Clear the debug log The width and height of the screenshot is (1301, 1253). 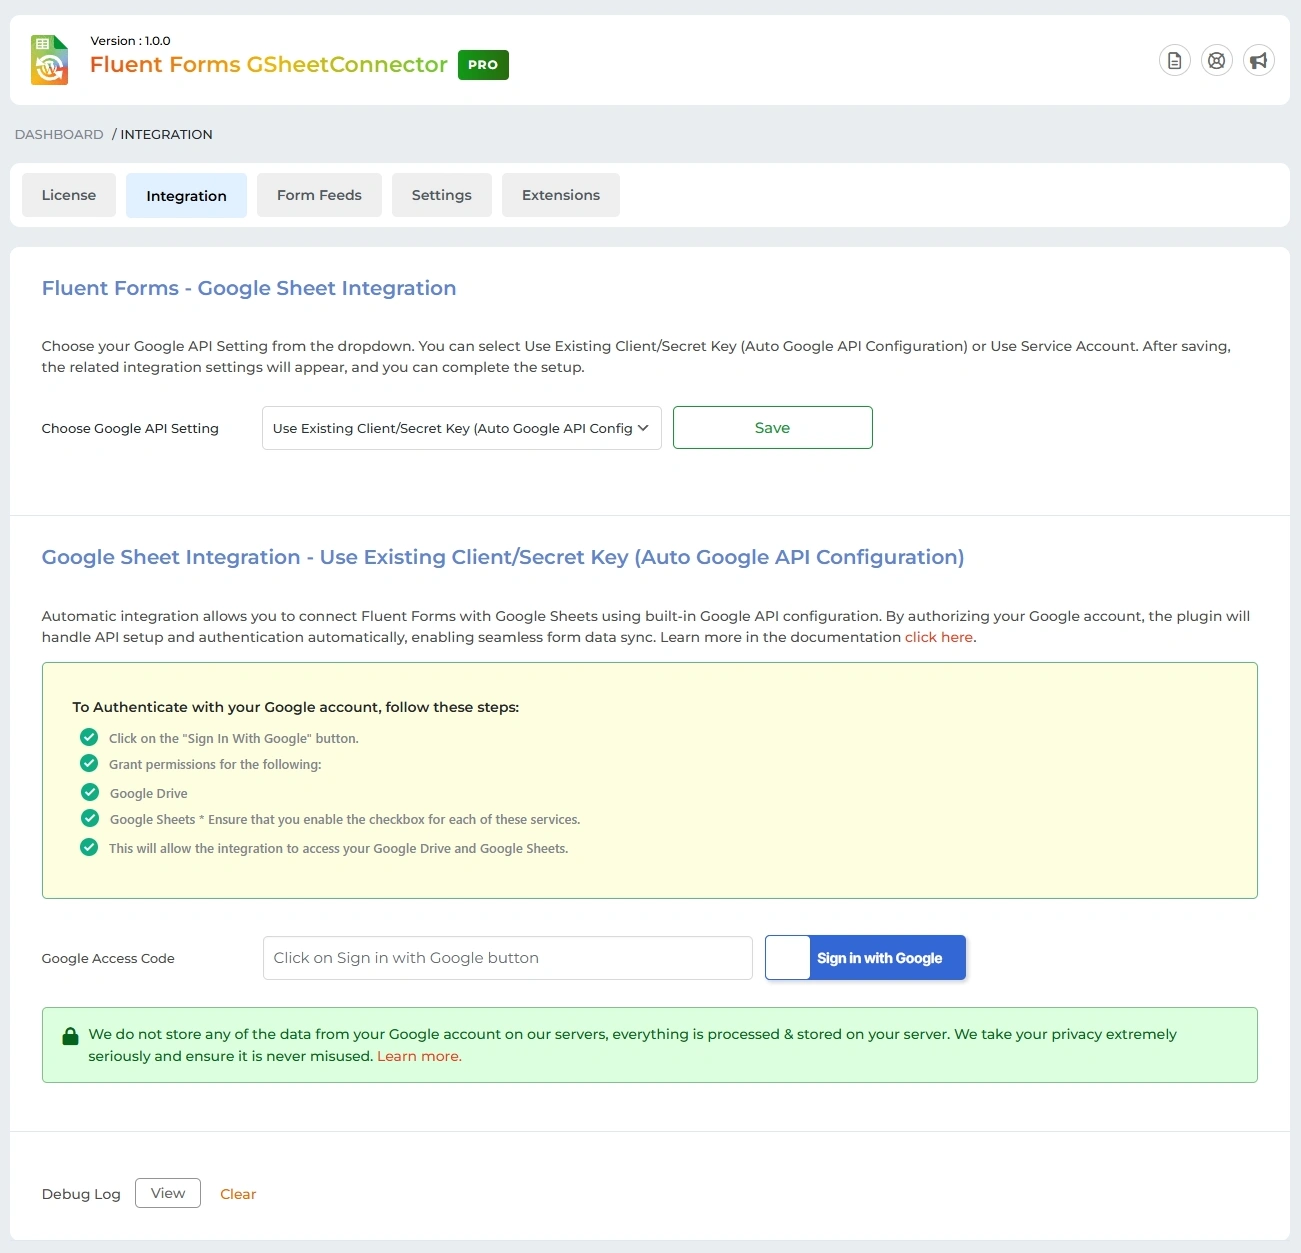[238, 1194]
